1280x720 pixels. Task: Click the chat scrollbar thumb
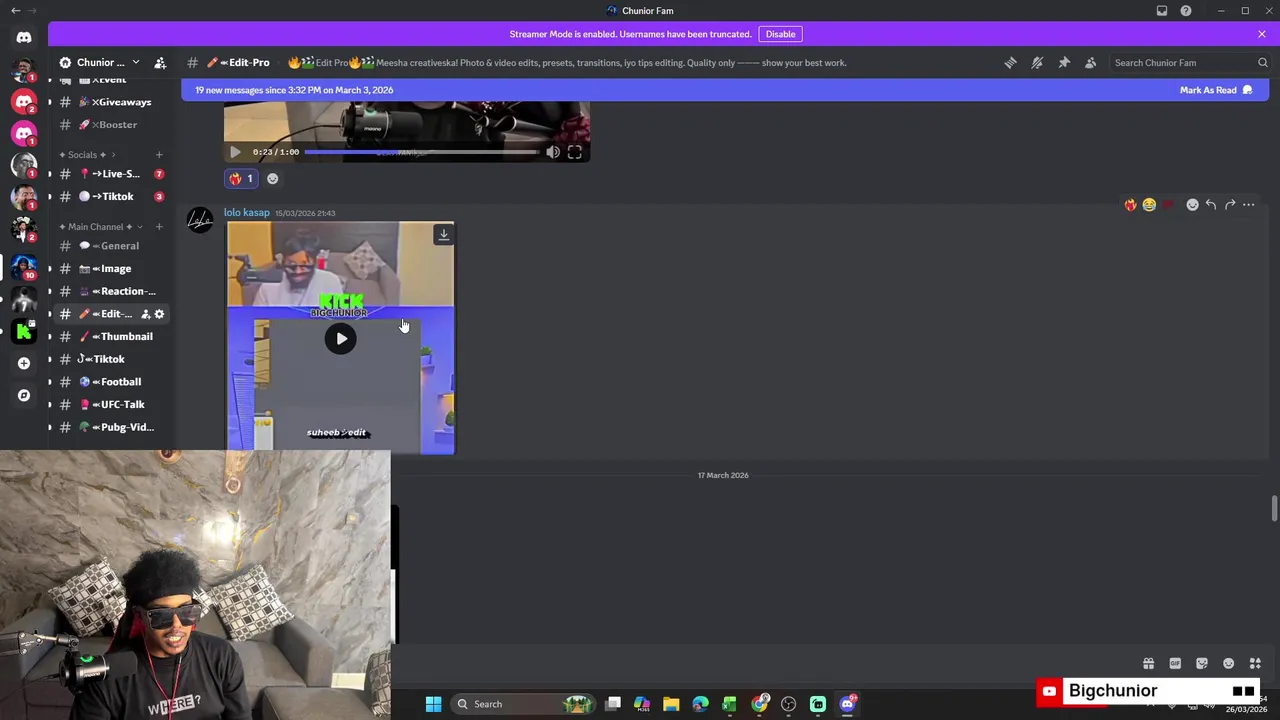pyautogui.click(x=1274, y=508)
